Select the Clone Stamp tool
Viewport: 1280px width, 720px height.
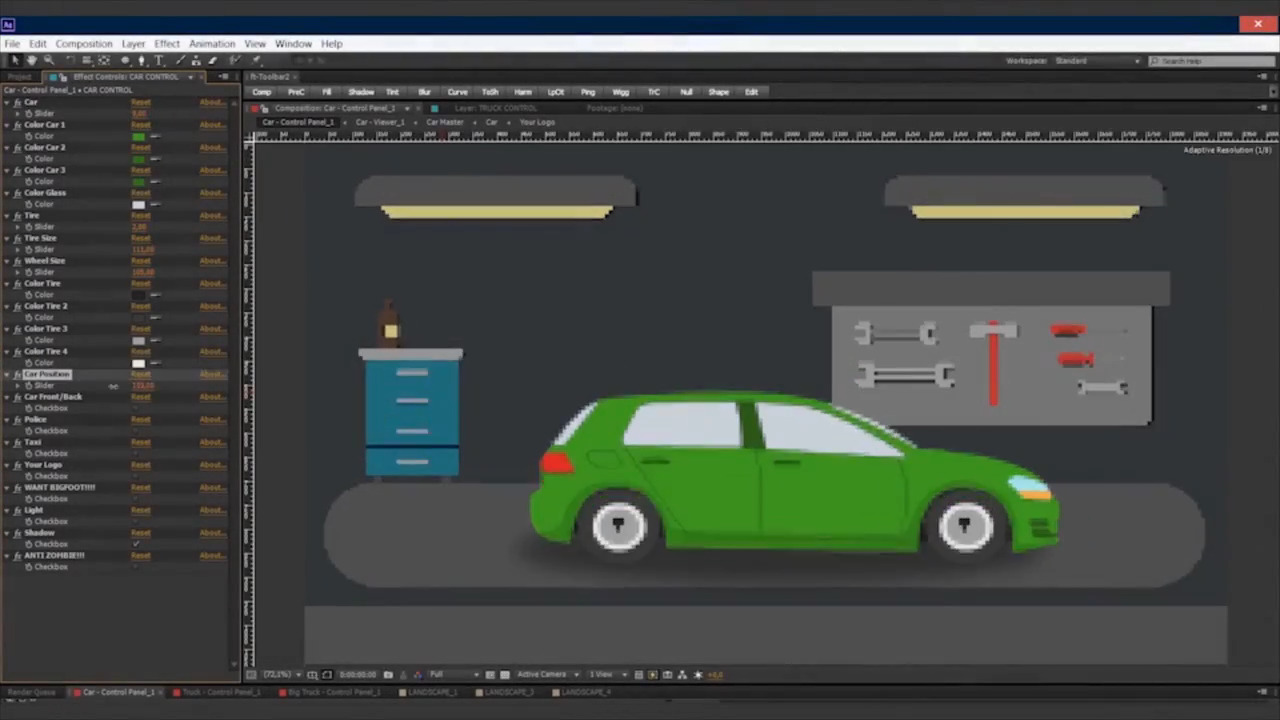pos(196,60)
